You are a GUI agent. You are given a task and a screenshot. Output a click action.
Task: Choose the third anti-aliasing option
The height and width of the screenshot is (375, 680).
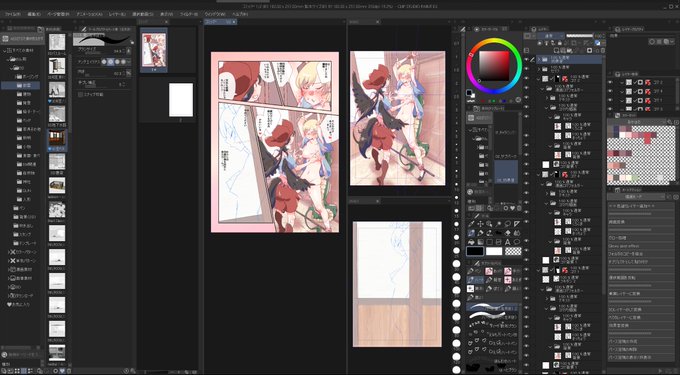(x=117, y=62)
